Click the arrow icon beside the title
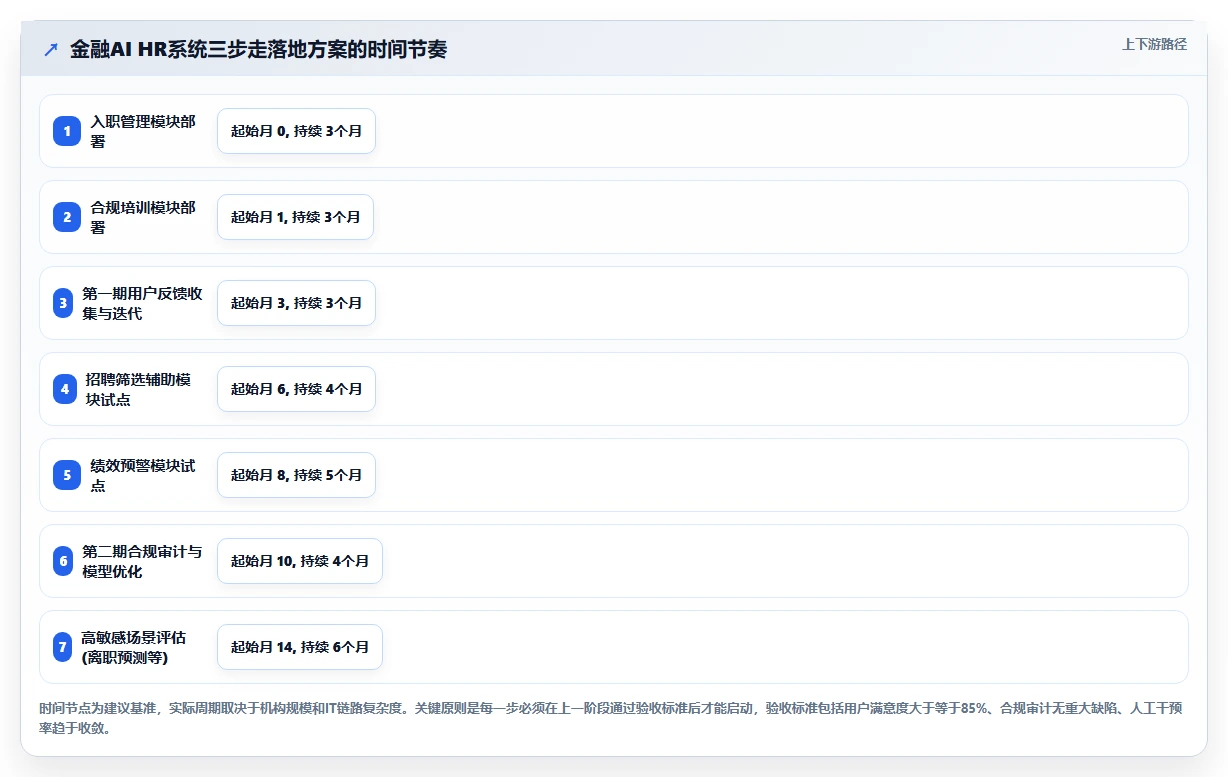 (x=51, y=50)
